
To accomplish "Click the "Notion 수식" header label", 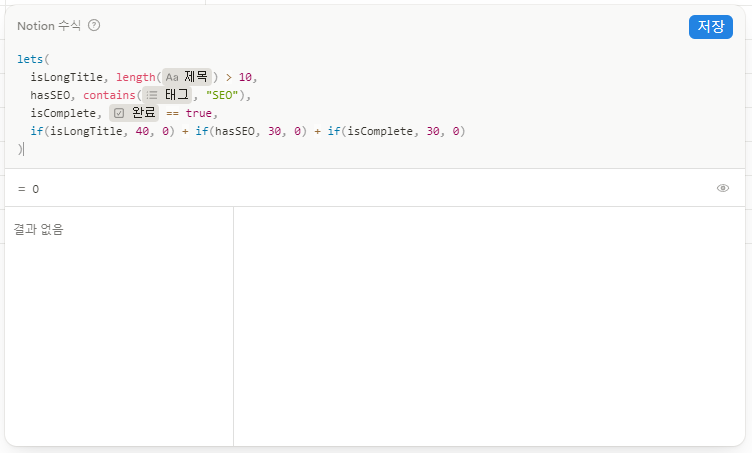I will [x=49, y=26].
